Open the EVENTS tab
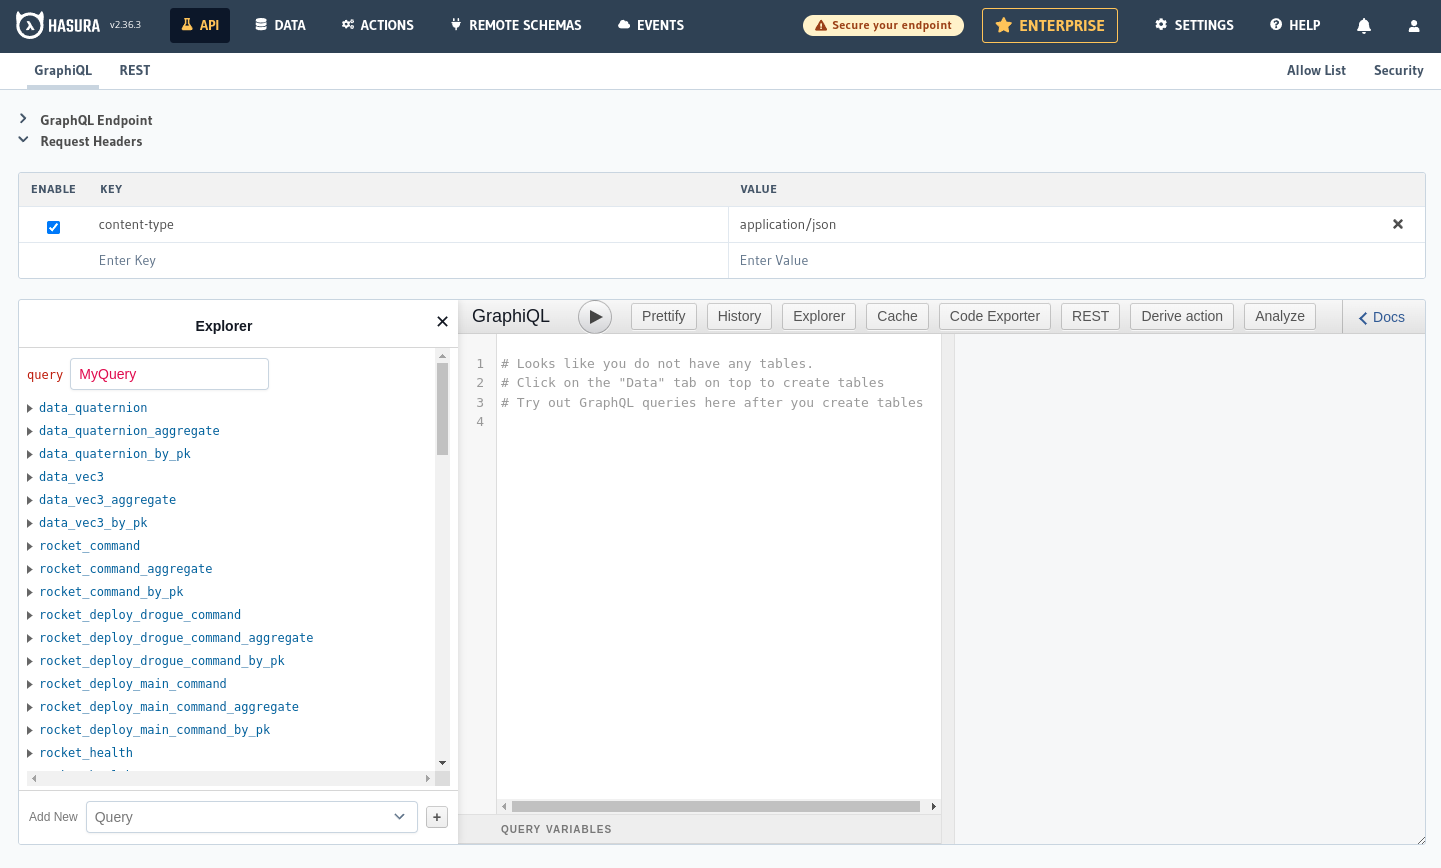Screen dimensions: 1441x868 coord(651,25)
